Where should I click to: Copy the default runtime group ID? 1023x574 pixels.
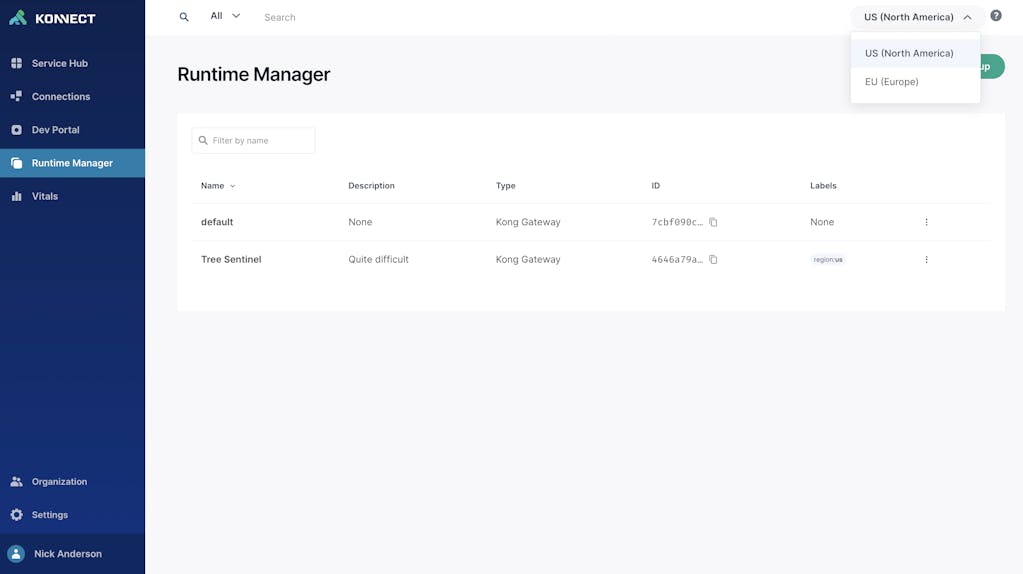[714, 222]
